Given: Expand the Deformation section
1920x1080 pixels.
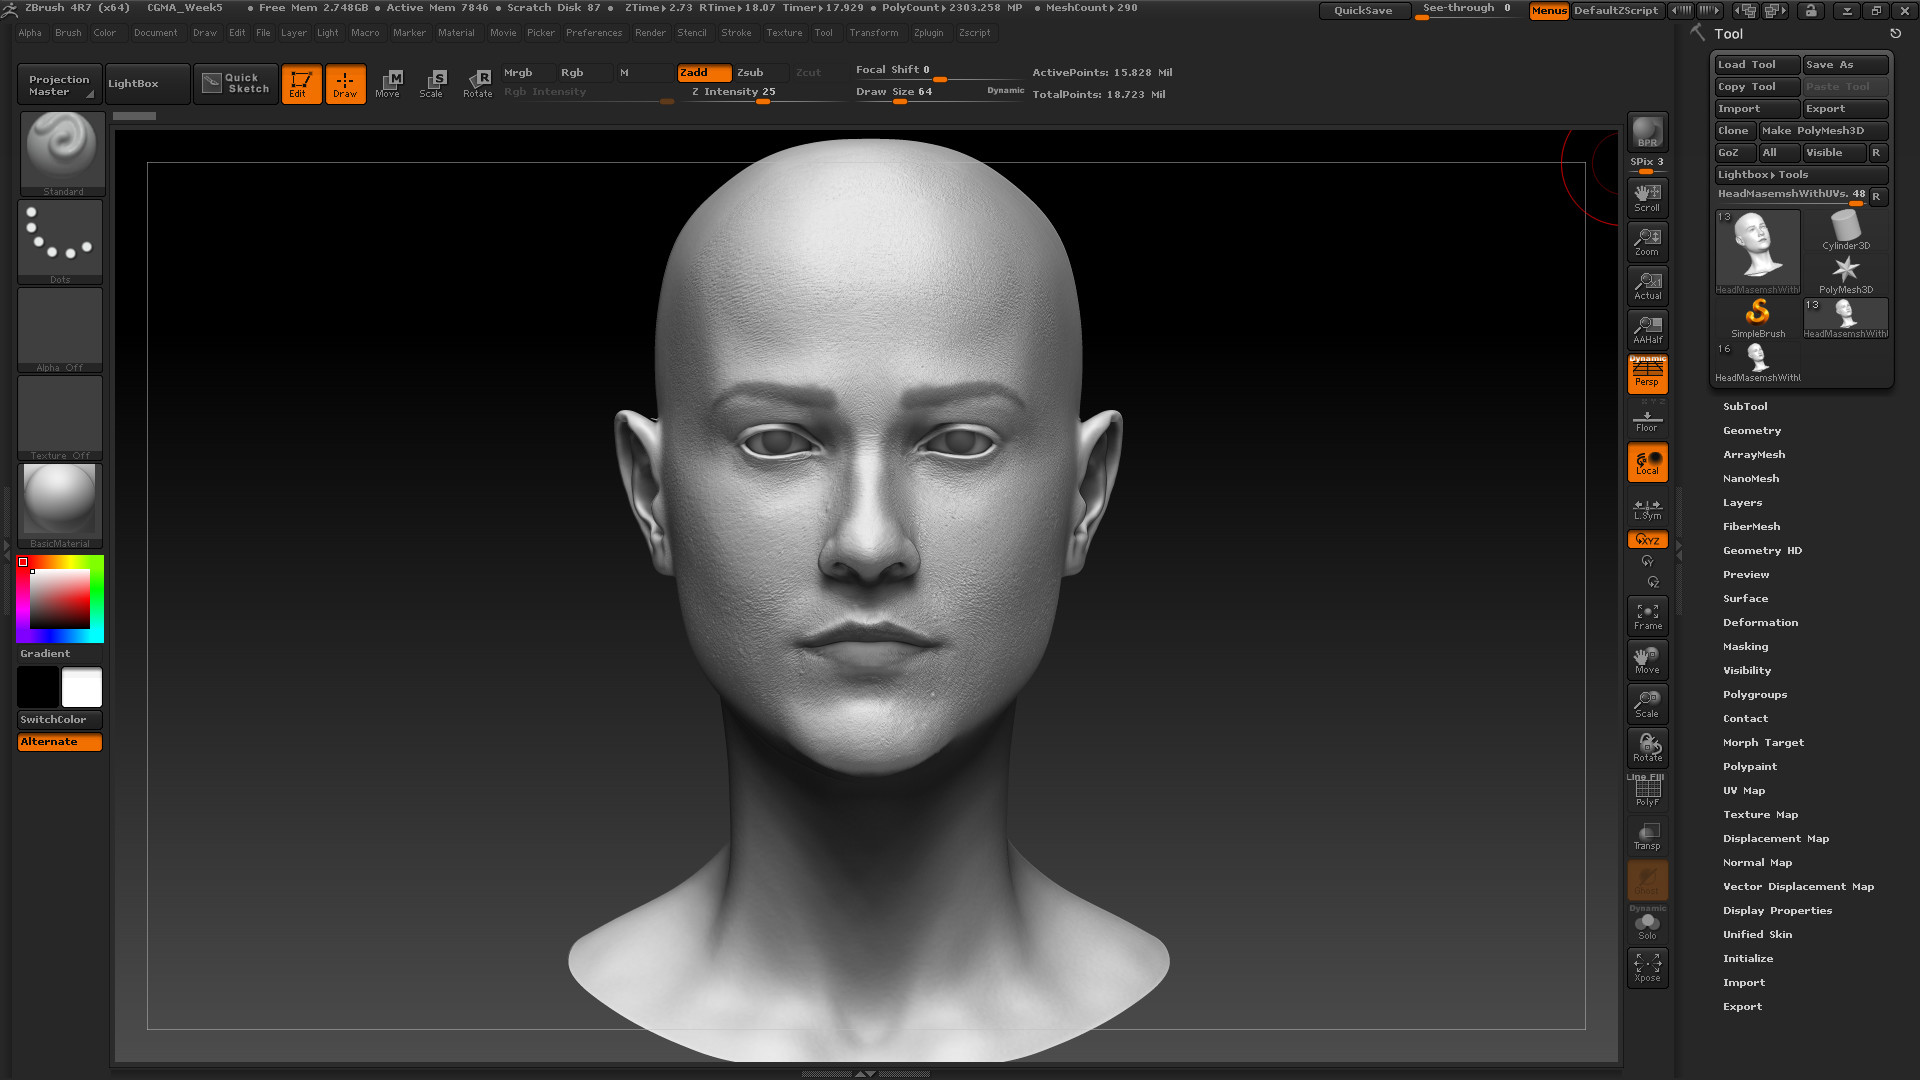Looking at the screenshot, I should pyautogui.click(x=1760, y=622).
